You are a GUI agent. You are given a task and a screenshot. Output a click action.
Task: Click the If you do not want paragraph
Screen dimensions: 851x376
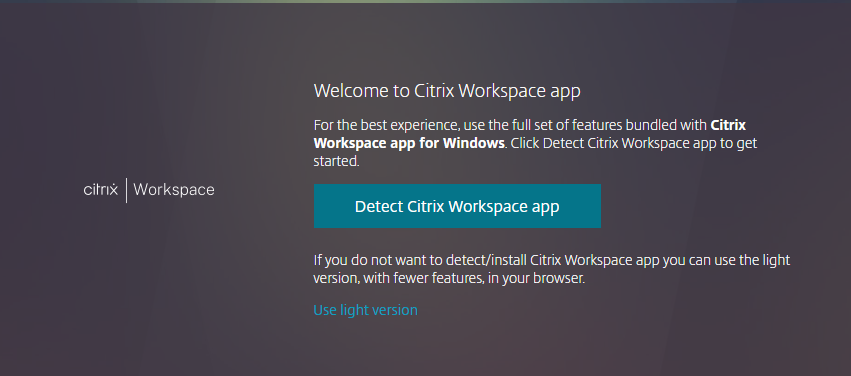[552, 269]
